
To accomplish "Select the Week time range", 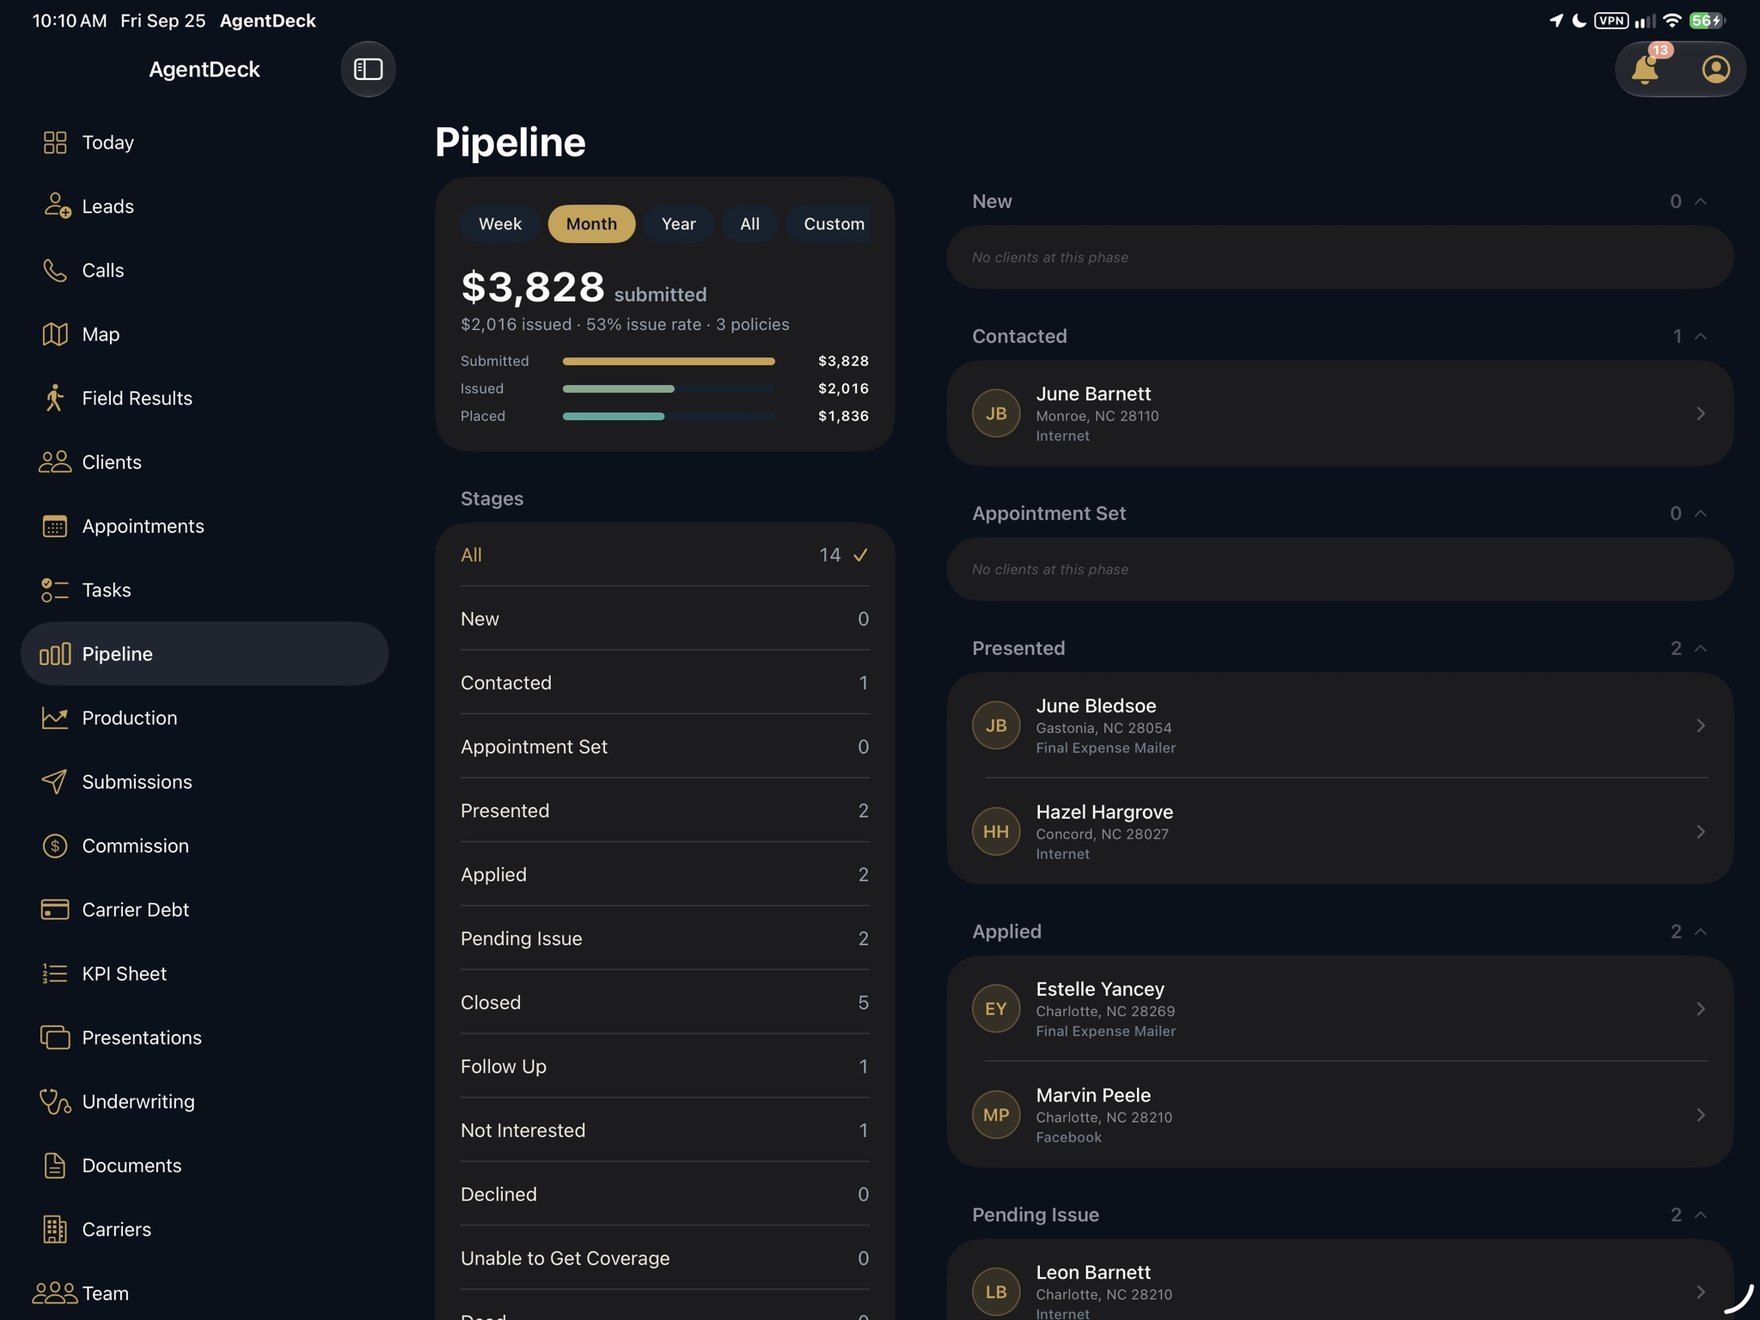I will (x=500, y=224).
